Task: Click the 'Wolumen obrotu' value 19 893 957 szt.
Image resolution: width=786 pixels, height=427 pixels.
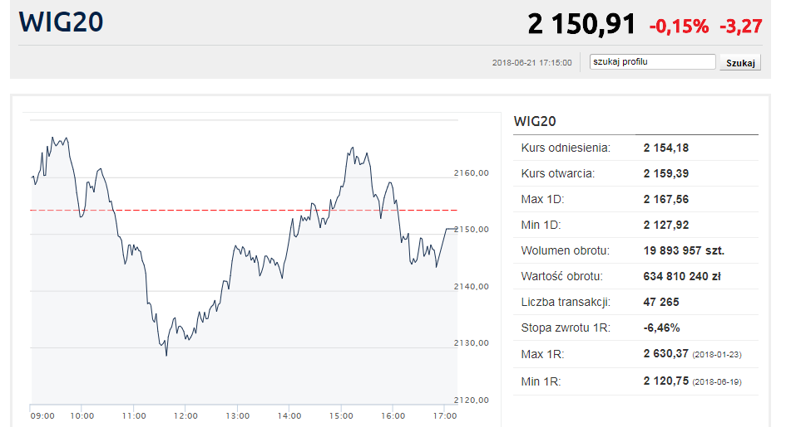Action: click(x=684, y=250)
